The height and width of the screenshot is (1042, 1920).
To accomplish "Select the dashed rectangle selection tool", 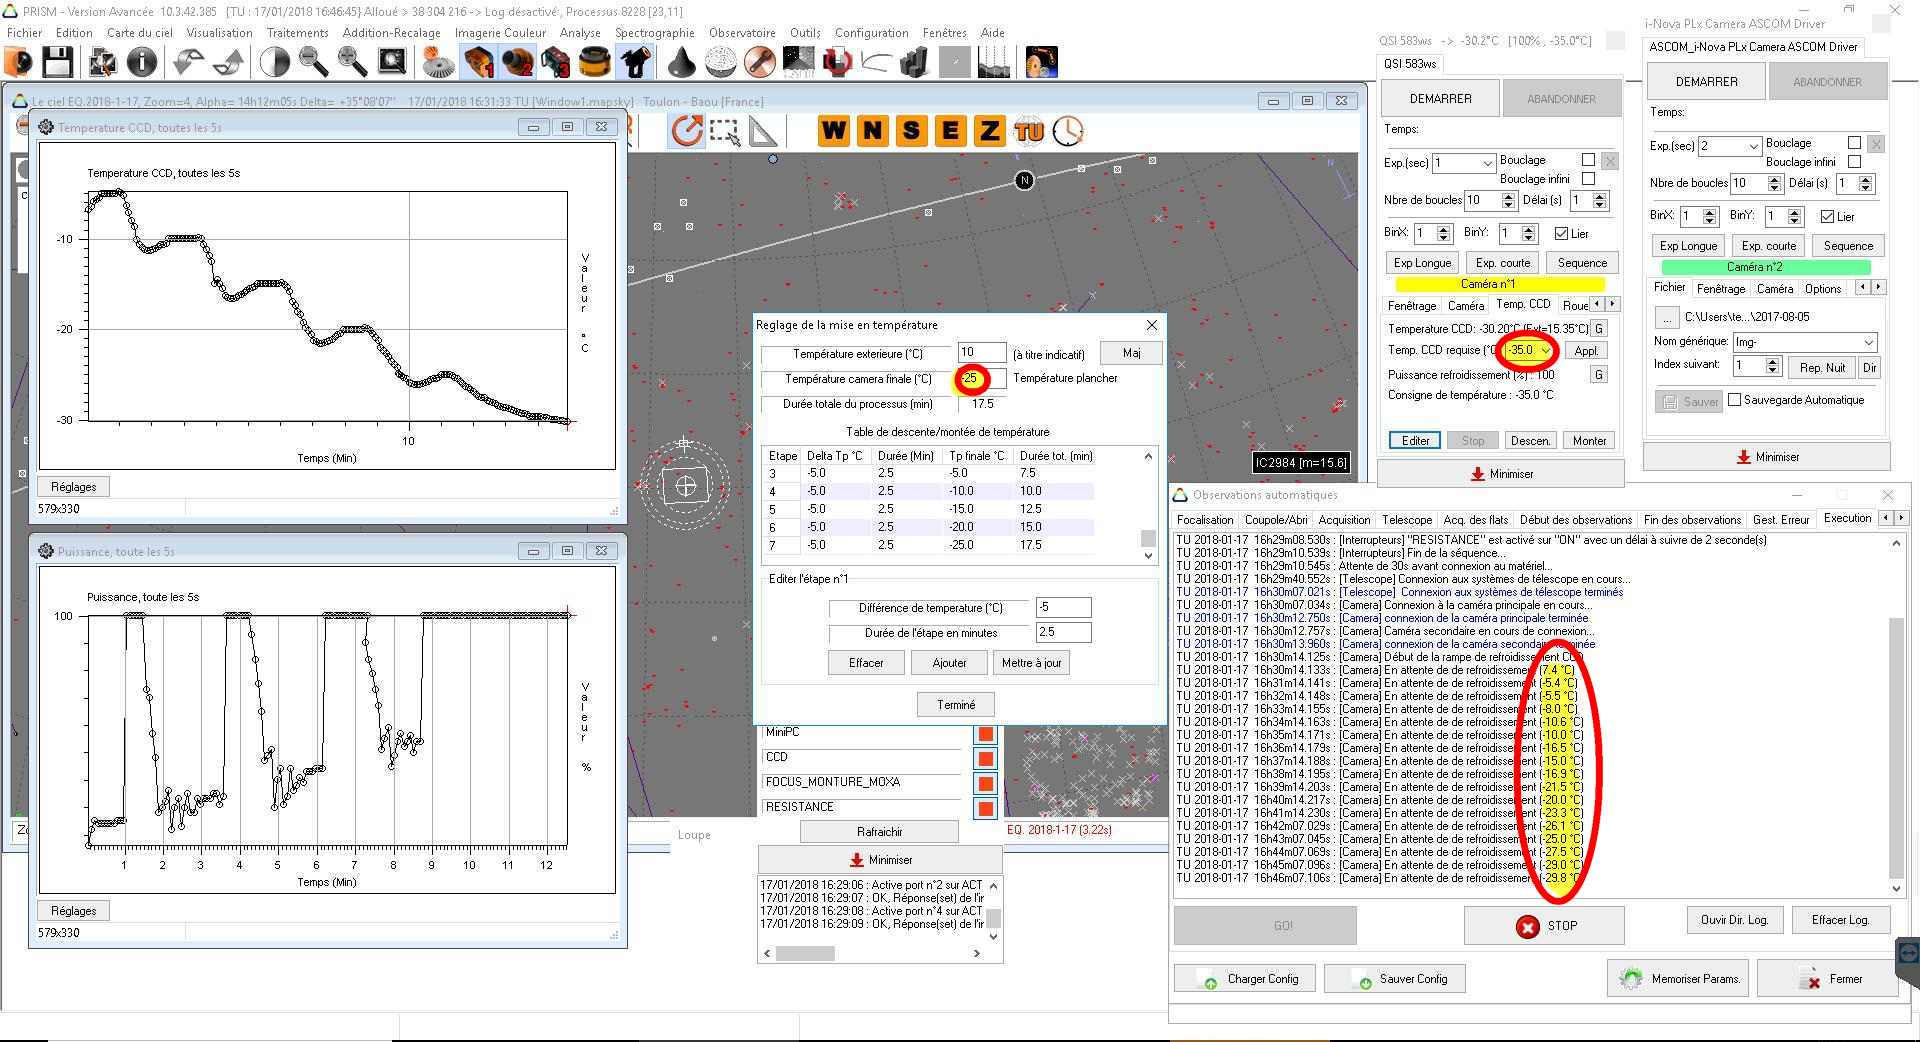I will pyautogui.click(x=724, y=131).
